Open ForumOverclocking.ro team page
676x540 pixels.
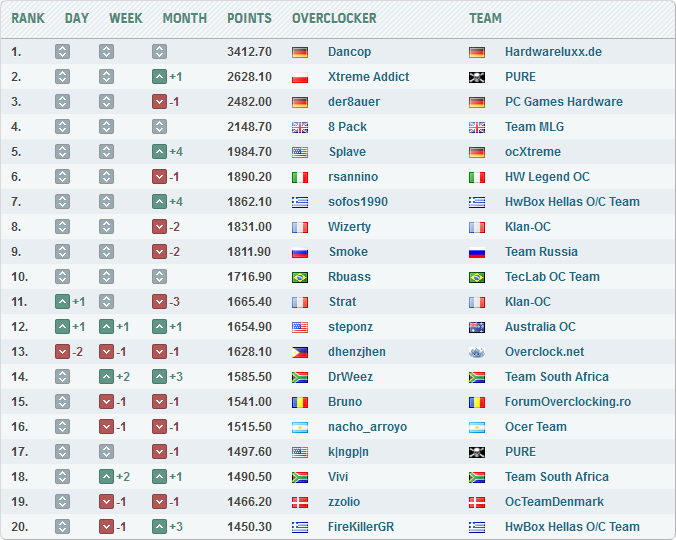pyautogui.click(x=568, y=402)
